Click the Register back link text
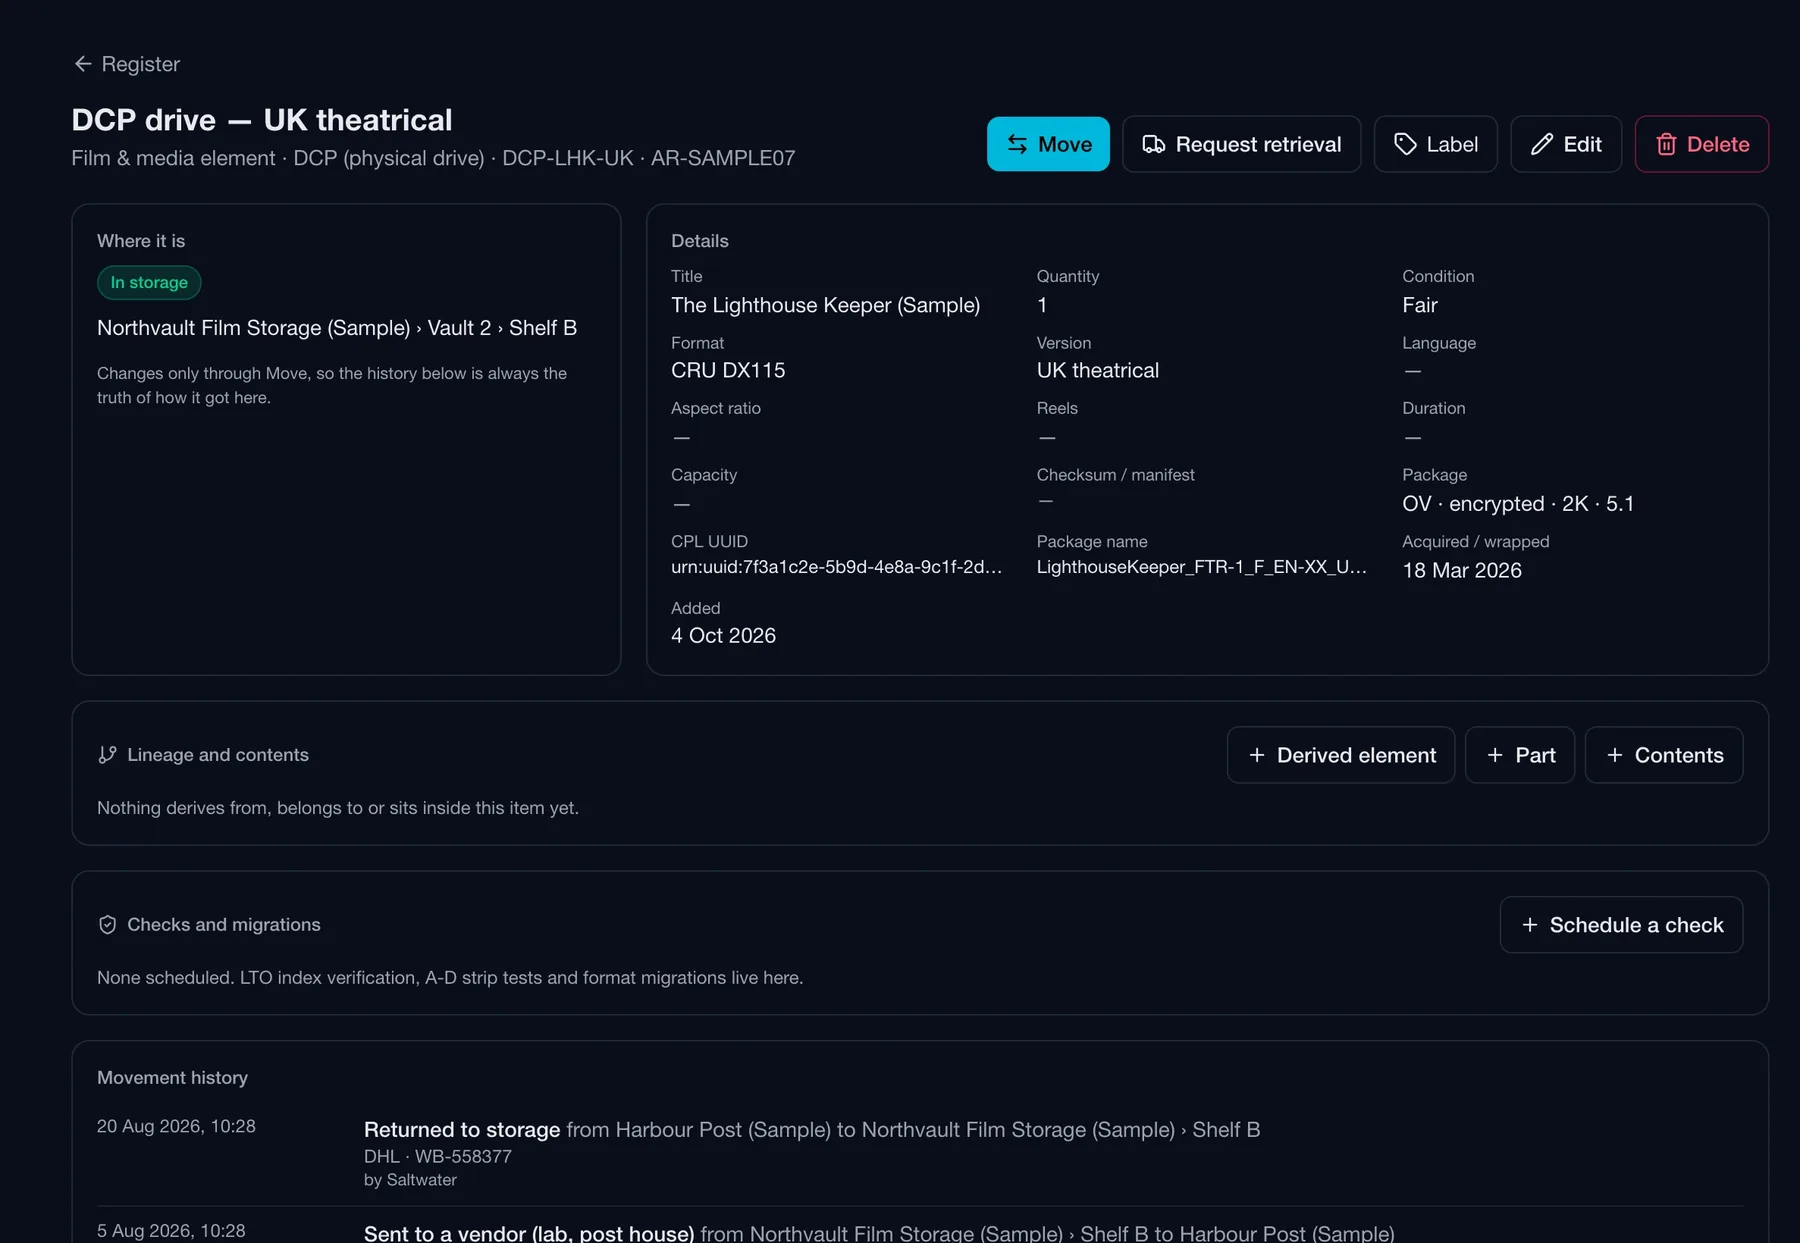Viewport: 1800px width, 1243px height. [x=141, y=64]
